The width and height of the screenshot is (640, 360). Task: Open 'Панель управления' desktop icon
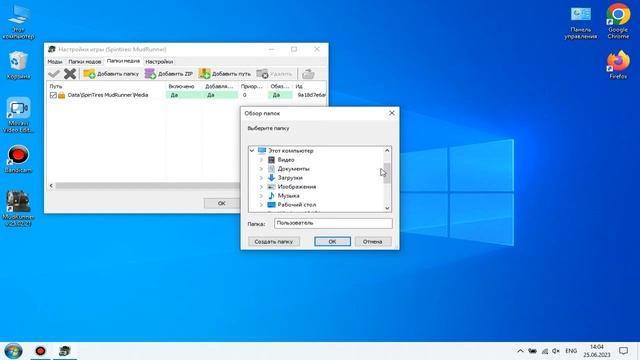pyautogui.click(x=580, y=22)
